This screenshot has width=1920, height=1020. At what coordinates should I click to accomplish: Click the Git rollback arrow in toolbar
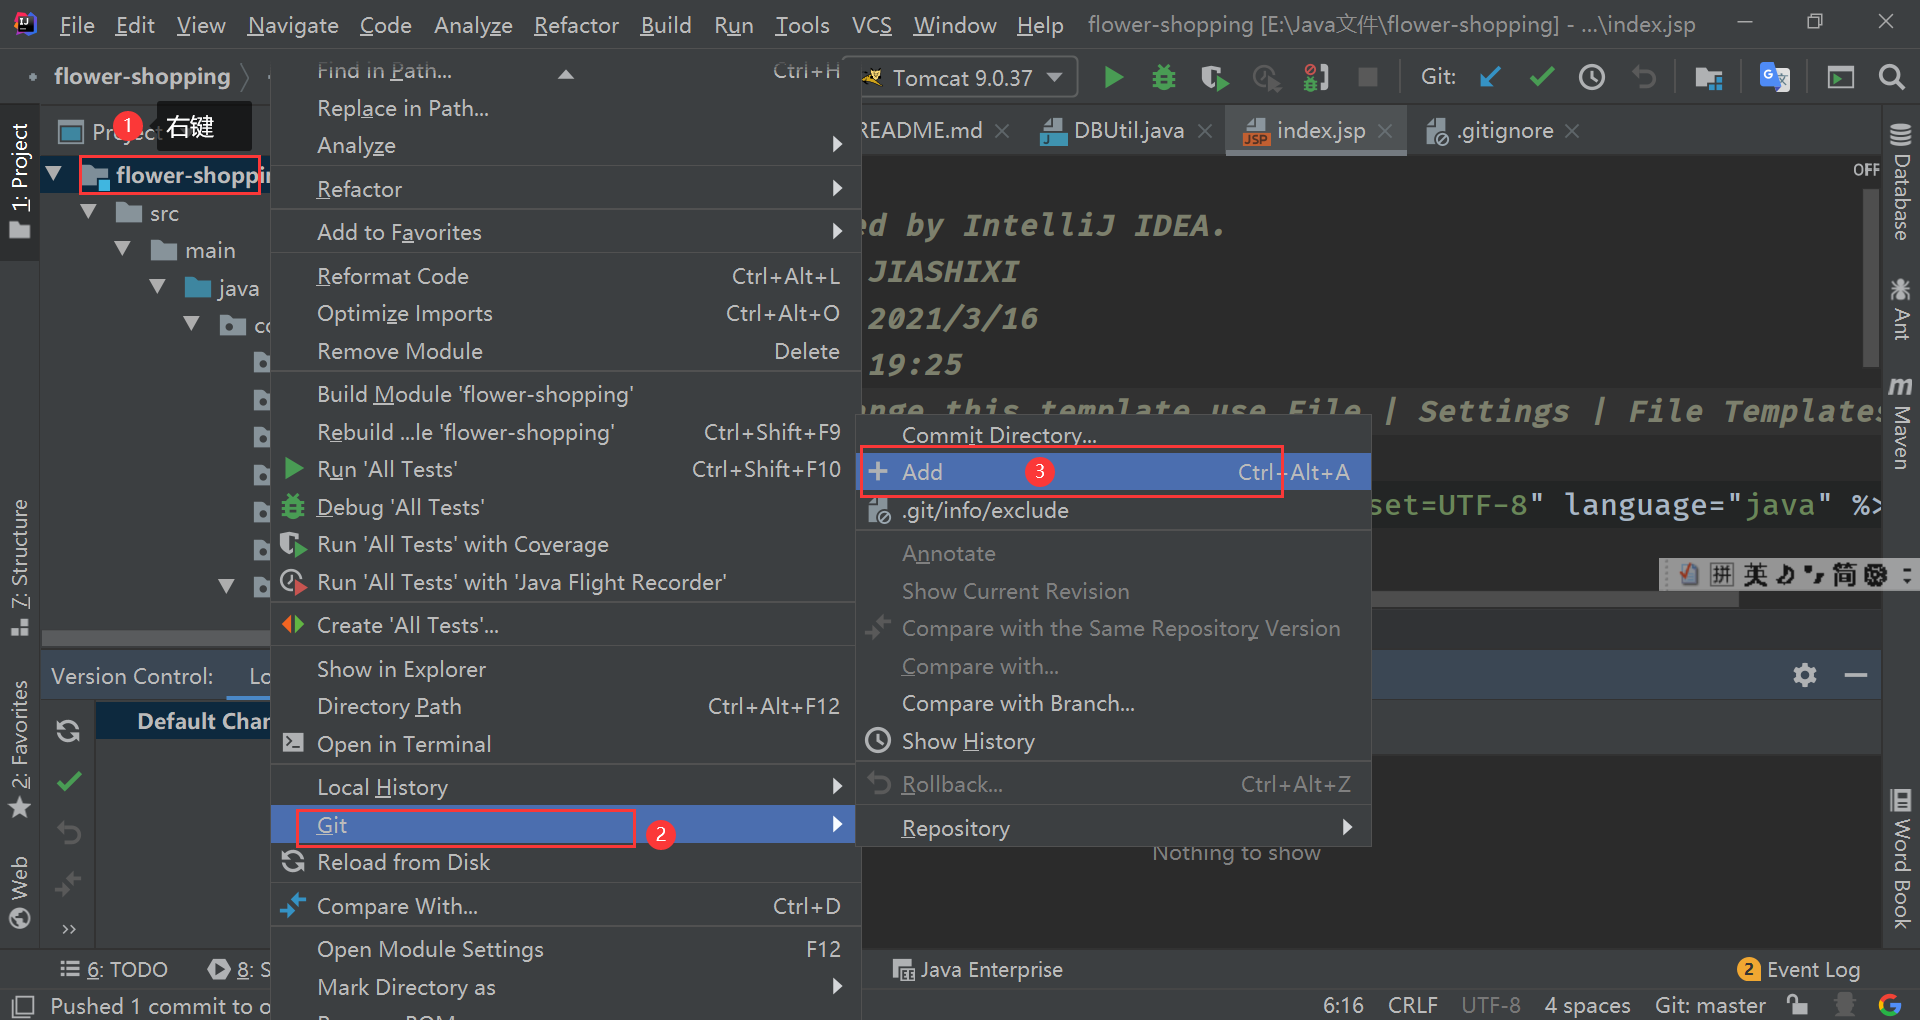[x=1644, y=77]
